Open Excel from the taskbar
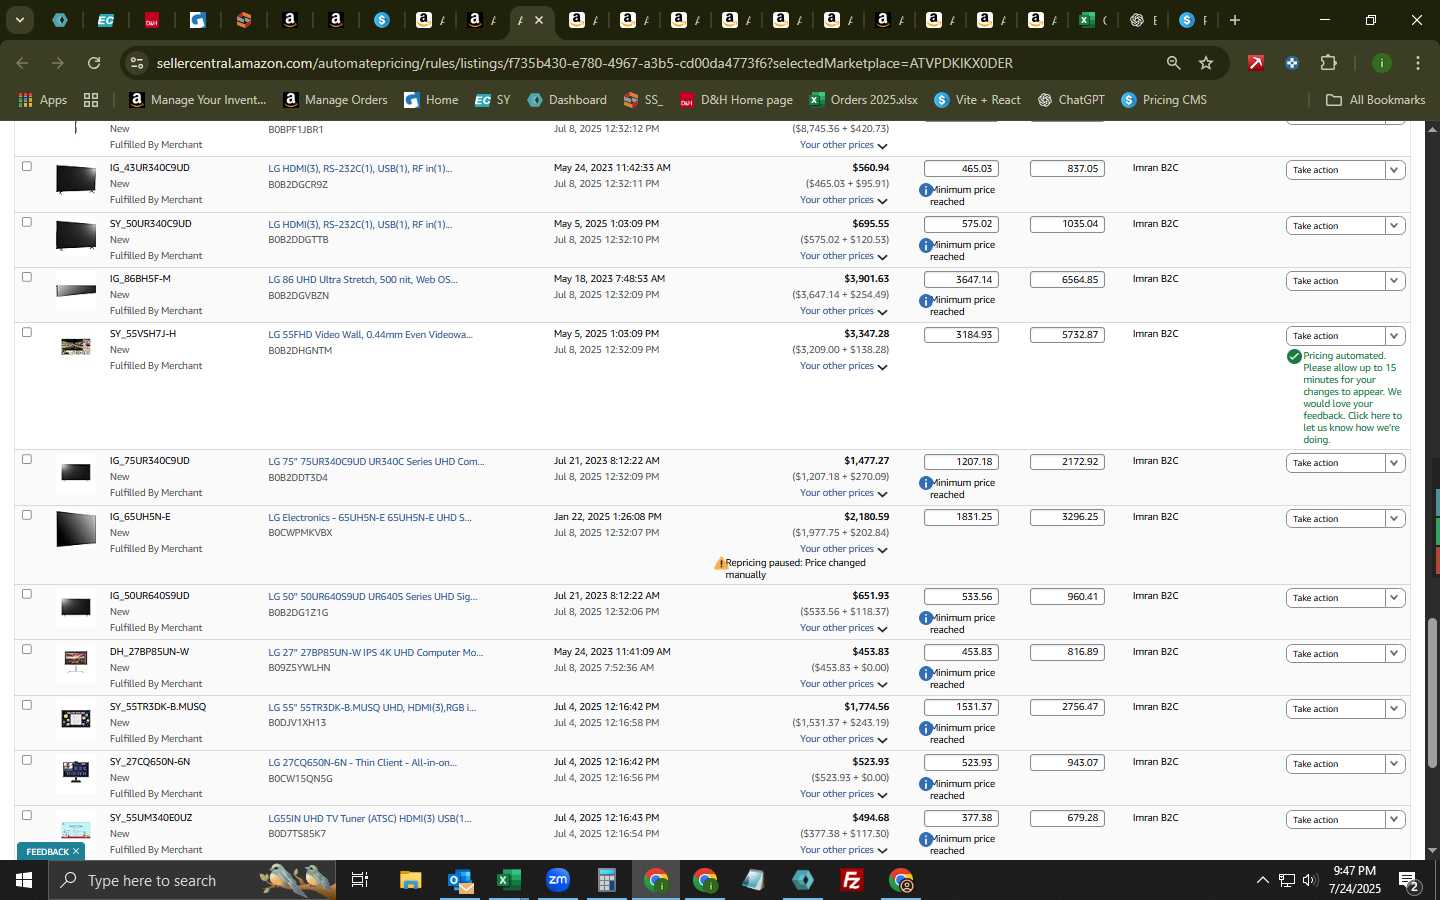Image resolution: width=1440 pixels, height=900 pixels. 509,880
